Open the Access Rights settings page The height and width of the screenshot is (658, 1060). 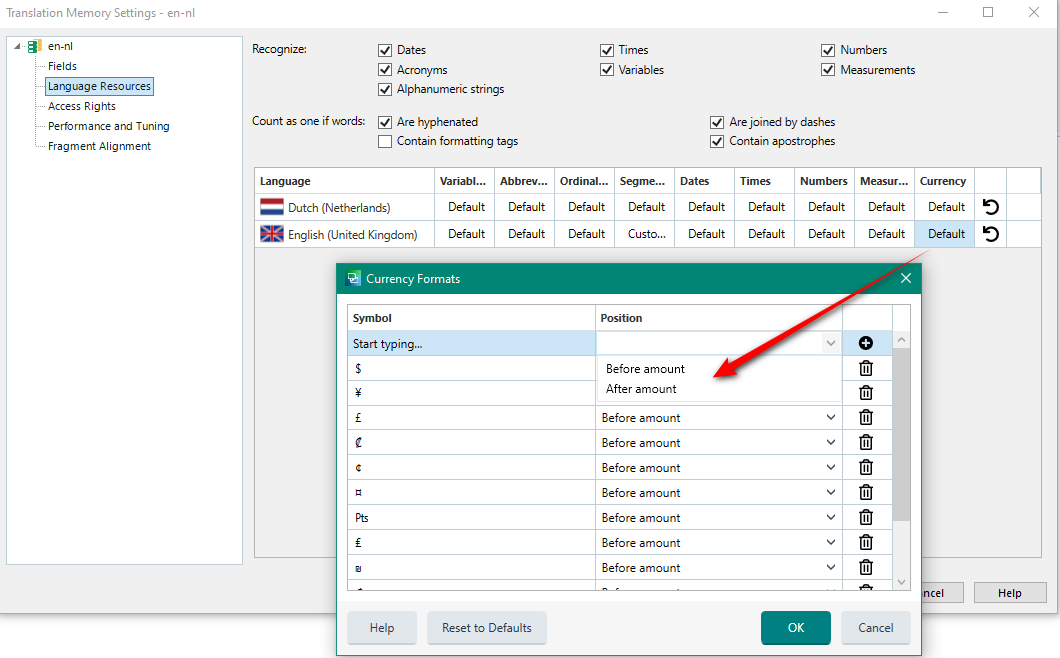(81, 105)
